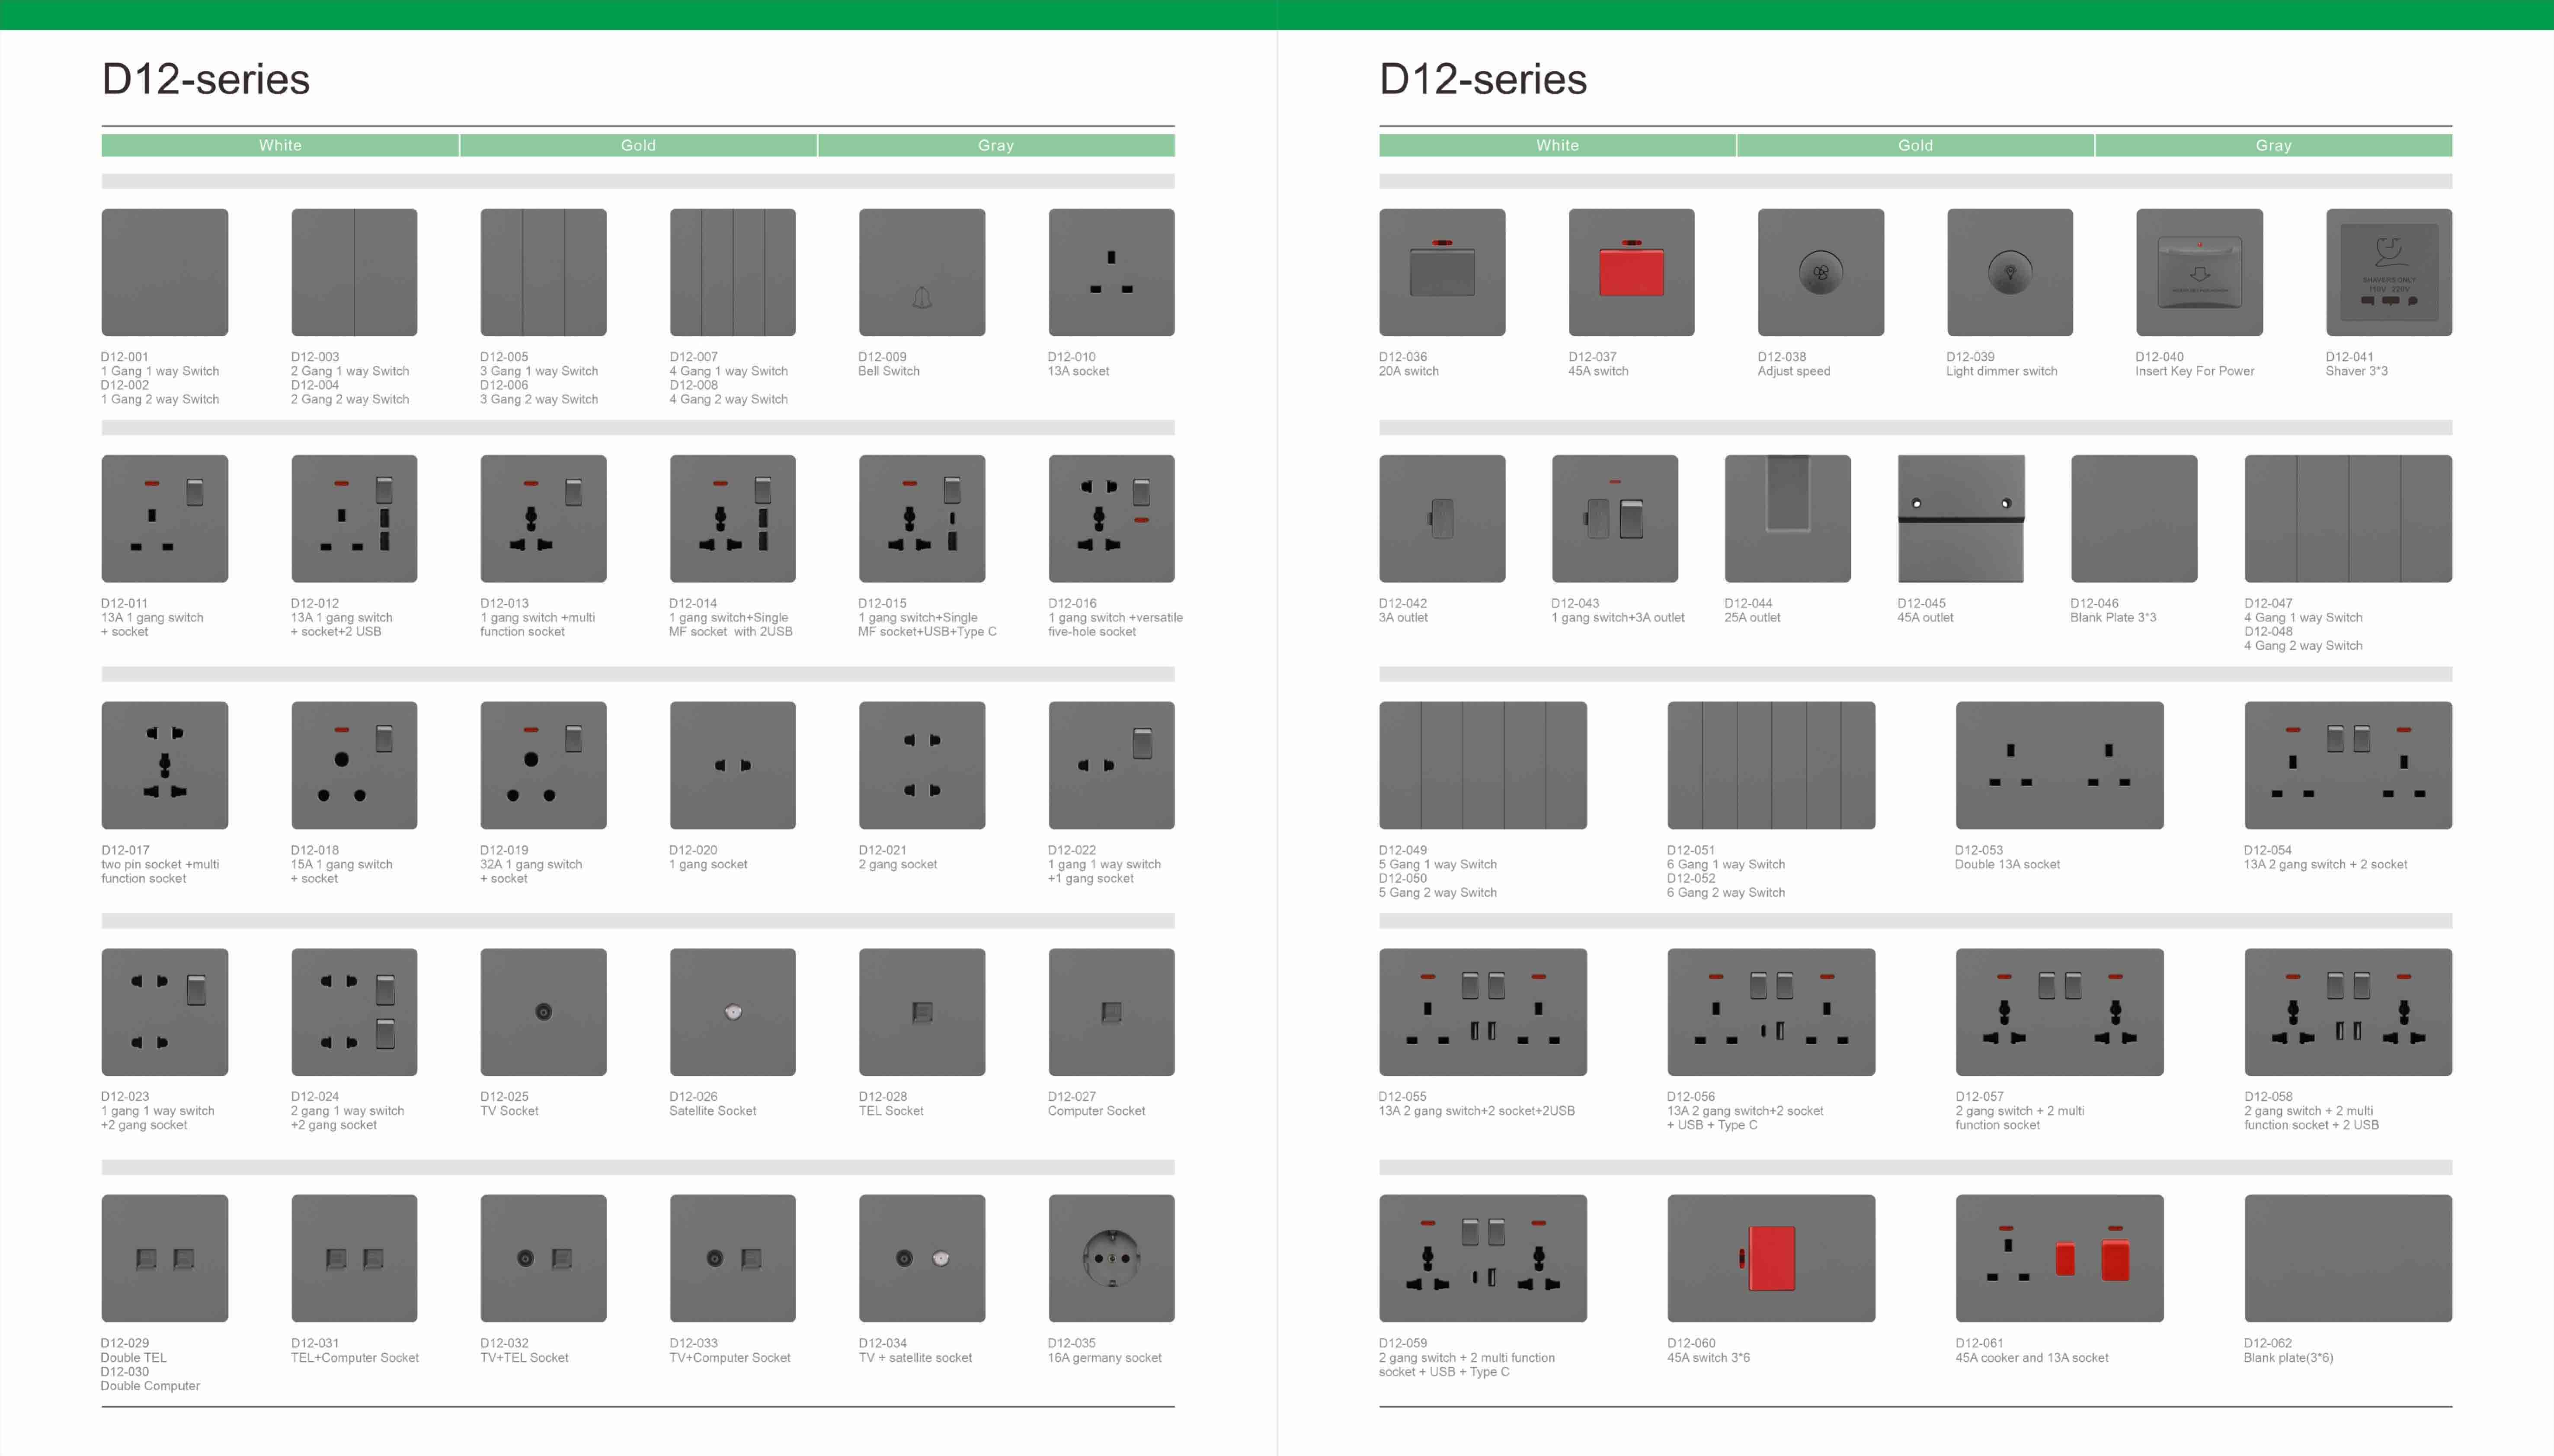Click the D12-027 Computer Socket image
The height and width of the screenshot is (1456, 2554).
click(x=1111, y=1012)
